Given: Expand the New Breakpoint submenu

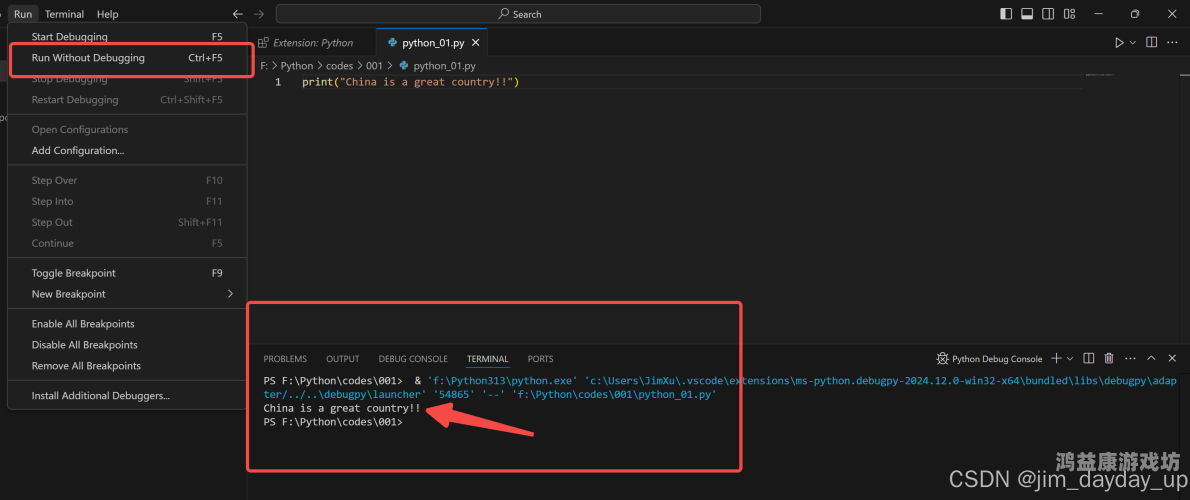Looking at the screenshot, I should pos(230,294).
